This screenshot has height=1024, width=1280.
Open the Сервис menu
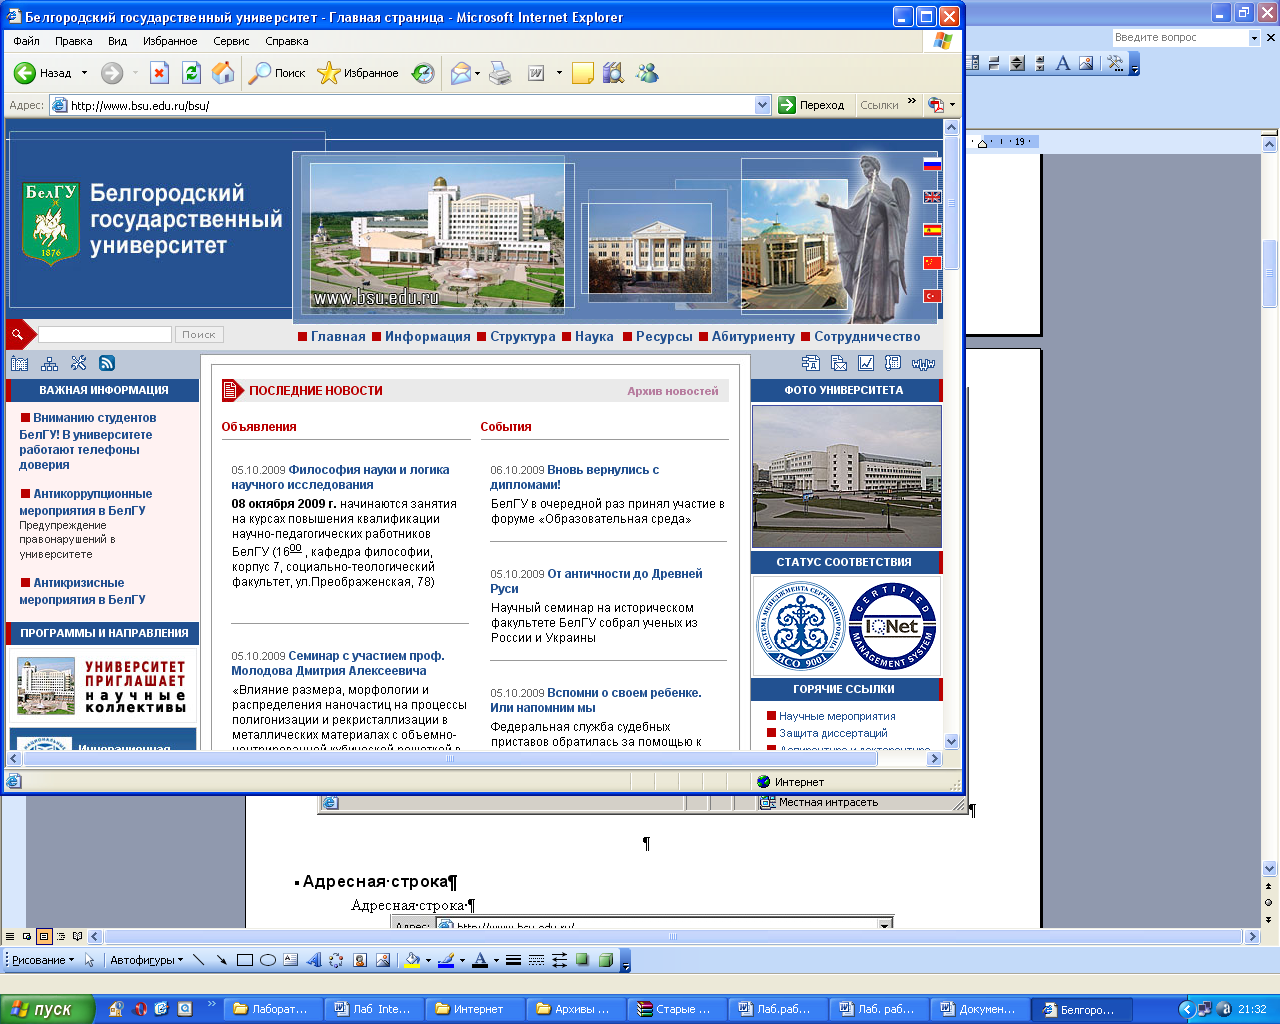point(231,41)
